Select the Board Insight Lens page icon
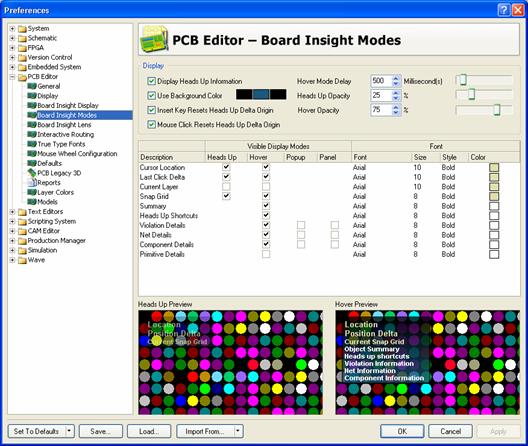Screen dimensions: 528x446 point(32,125)
